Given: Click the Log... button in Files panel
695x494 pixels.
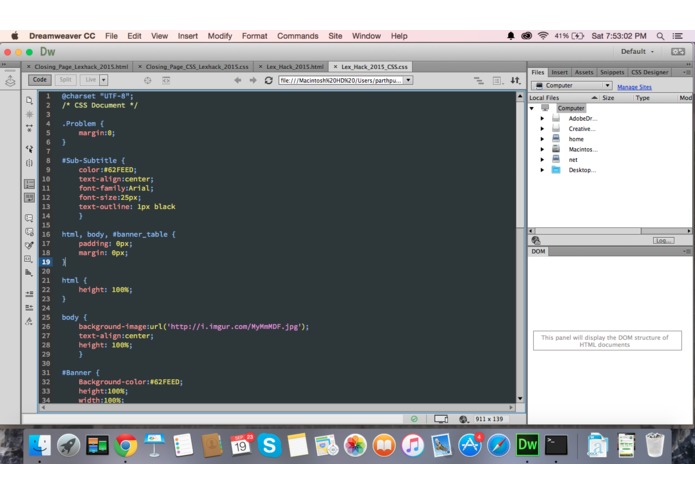Looking at the screenshot, I should coord(663,241).
